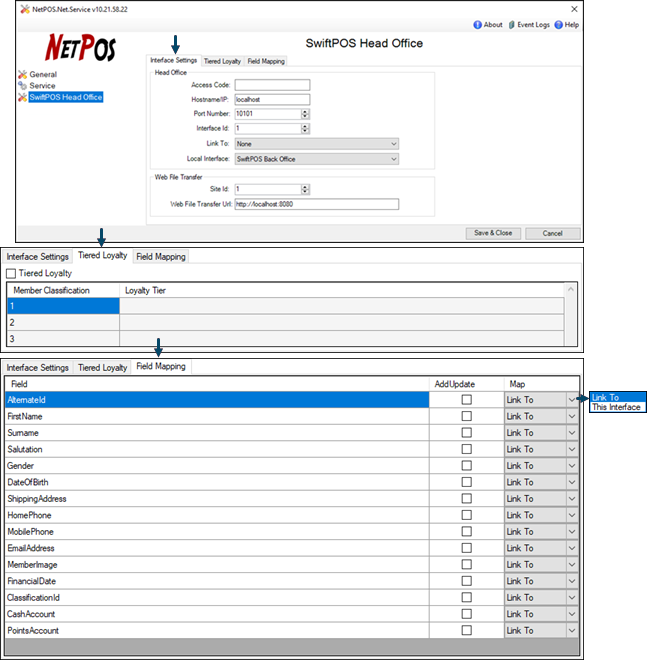Select Tiered Loyalty tab in middle panel

click(103, 255)
